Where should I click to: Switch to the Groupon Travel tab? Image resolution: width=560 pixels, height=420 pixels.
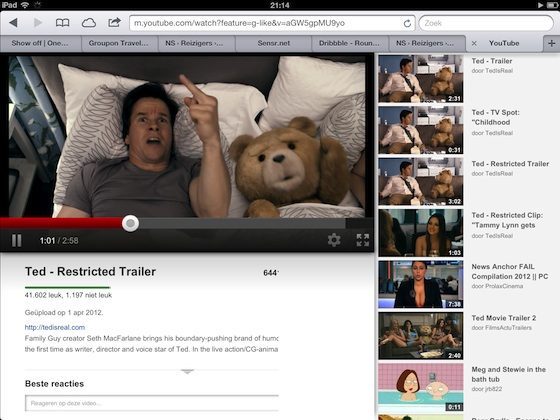(x=119, y=43)
